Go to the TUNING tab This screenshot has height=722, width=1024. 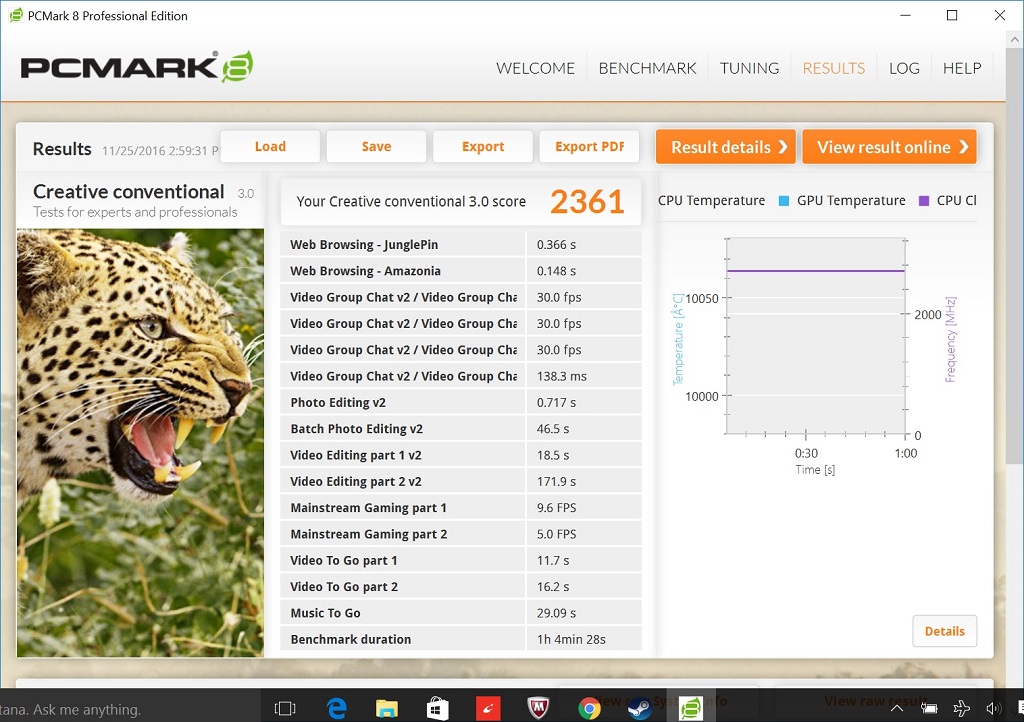749,68
